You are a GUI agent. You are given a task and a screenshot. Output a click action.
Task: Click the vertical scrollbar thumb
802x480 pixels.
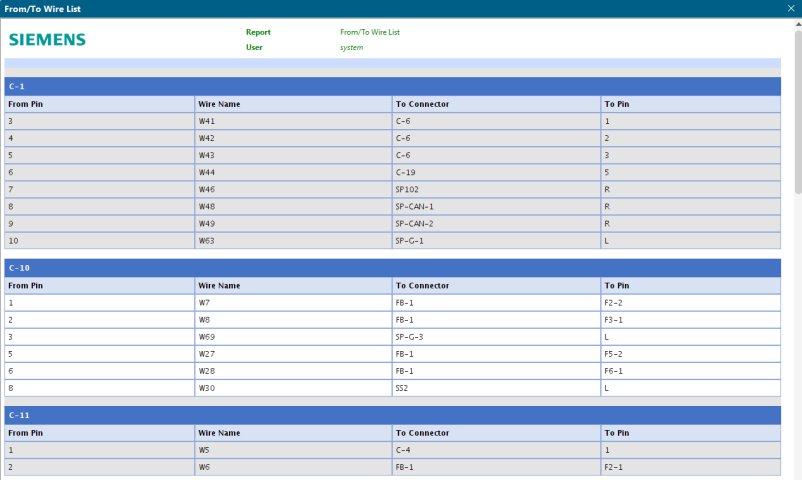point(798,112)
